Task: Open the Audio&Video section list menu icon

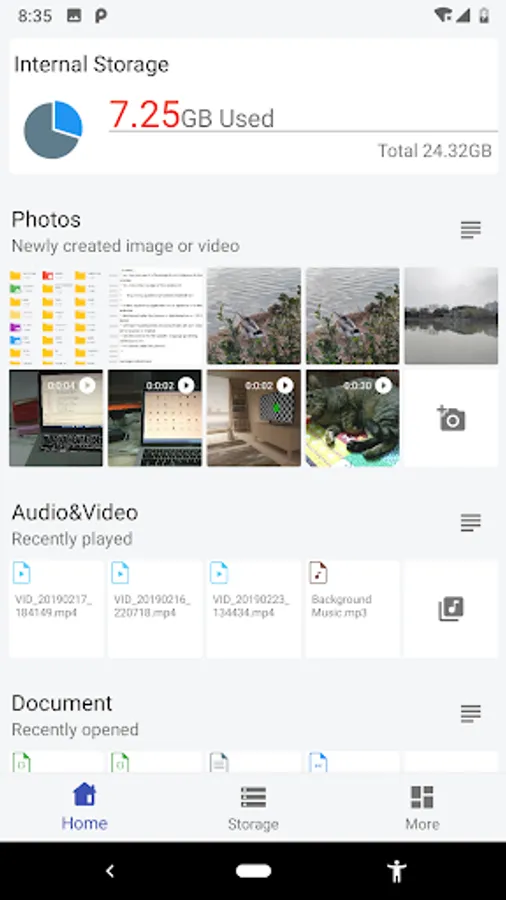Action: [470, 523]
